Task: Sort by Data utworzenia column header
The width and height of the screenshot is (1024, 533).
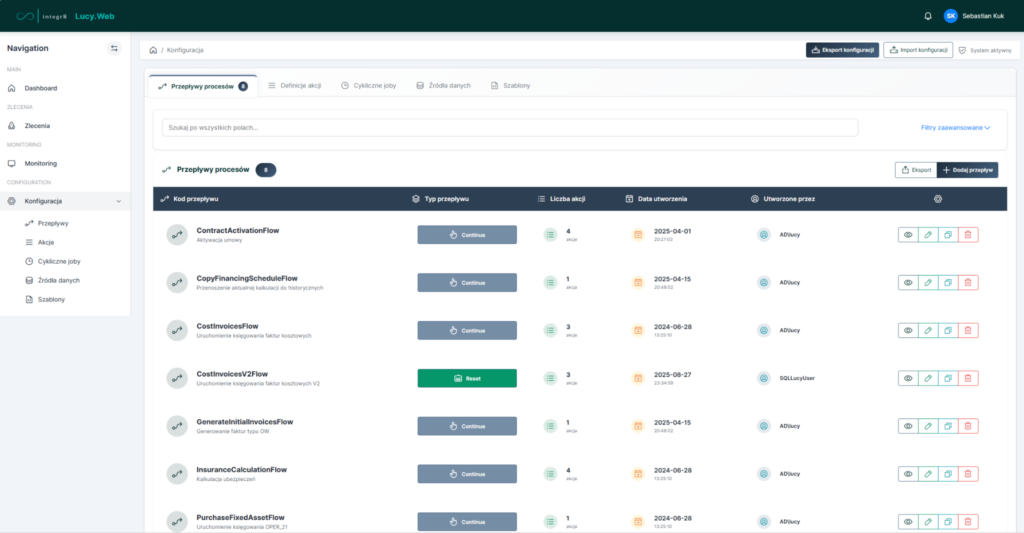Action: [x=662, y=199]
